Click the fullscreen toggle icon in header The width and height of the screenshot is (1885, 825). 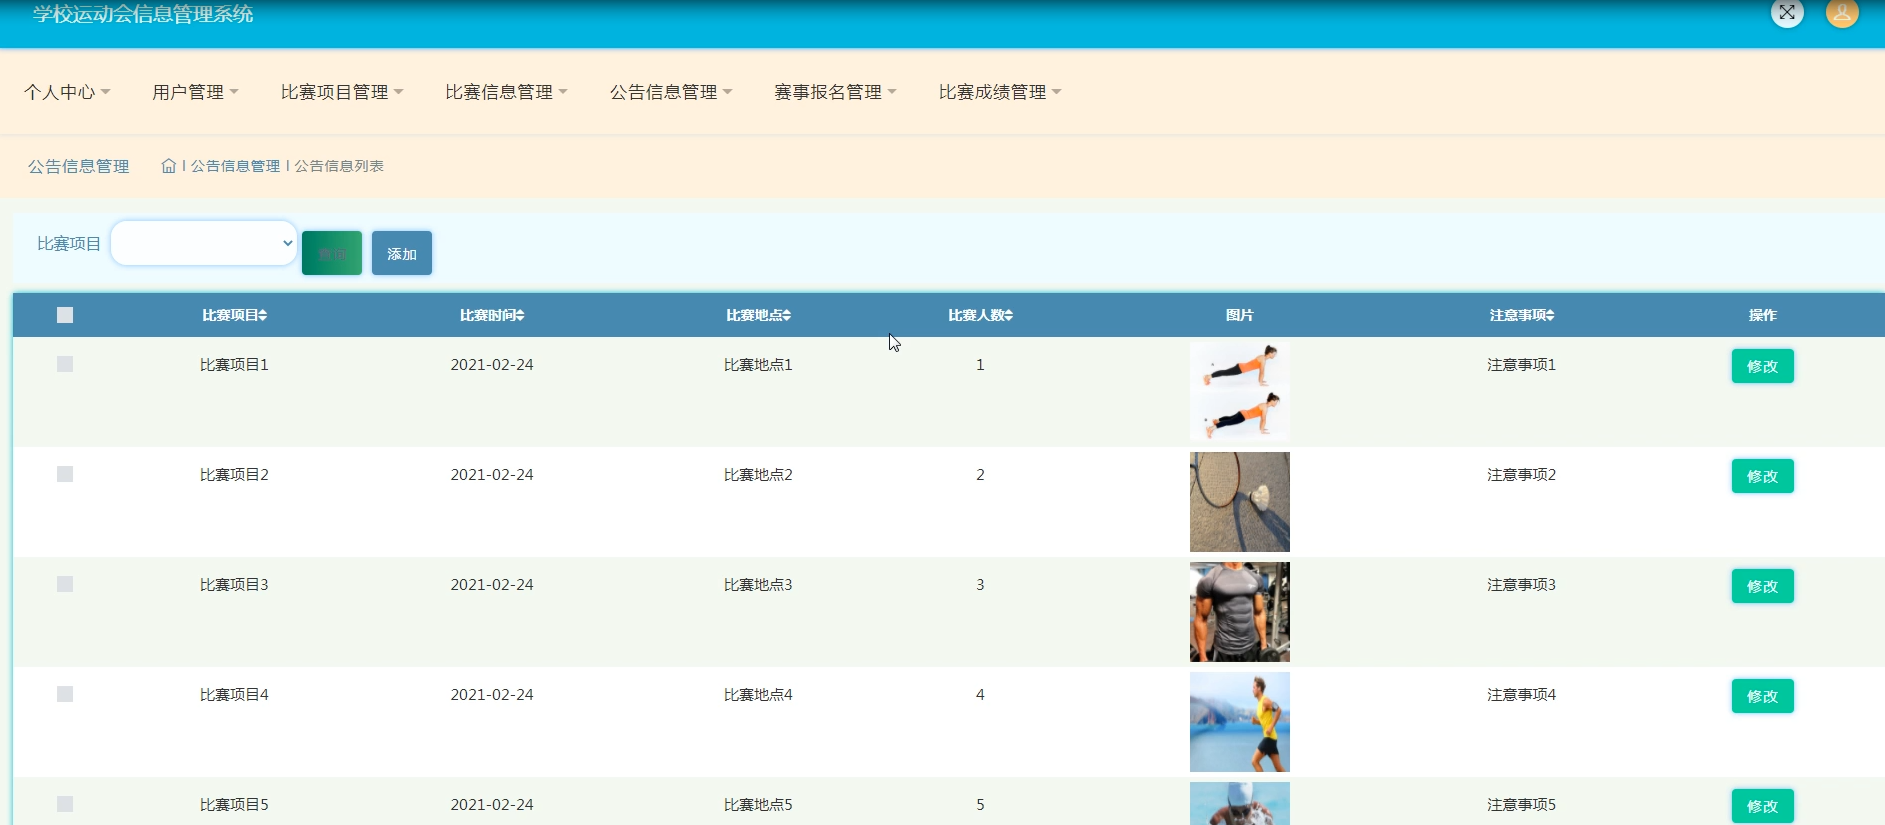(x=1787, y=13)
